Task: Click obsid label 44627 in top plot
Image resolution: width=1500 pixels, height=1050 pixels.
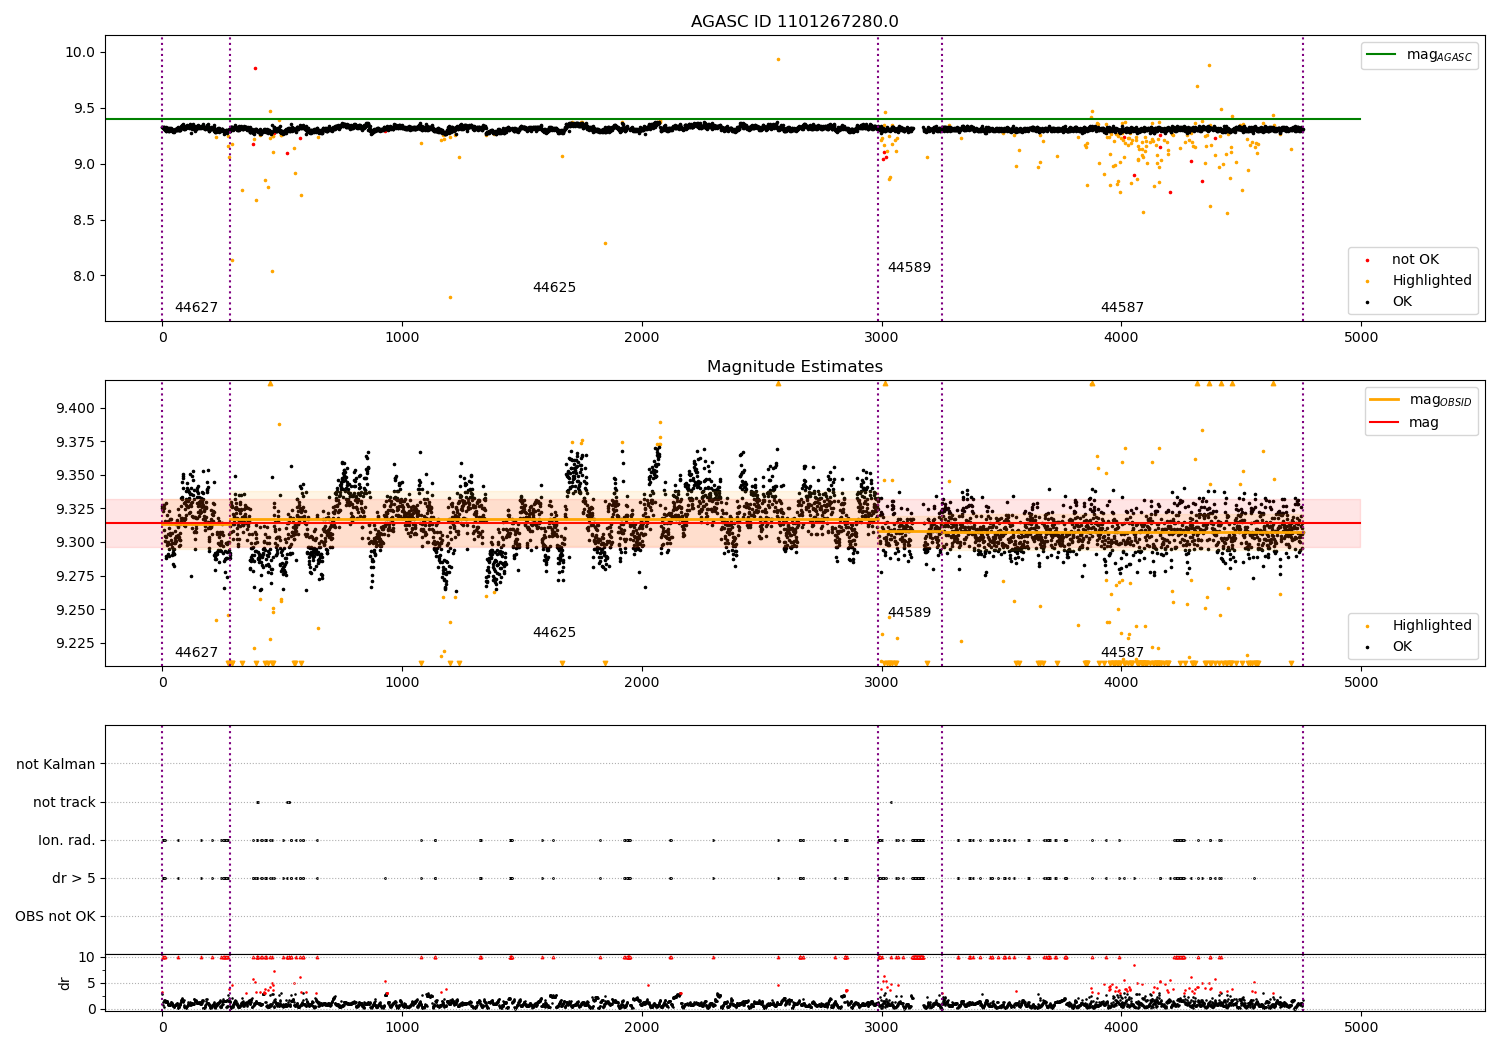Action: point(196,308)
